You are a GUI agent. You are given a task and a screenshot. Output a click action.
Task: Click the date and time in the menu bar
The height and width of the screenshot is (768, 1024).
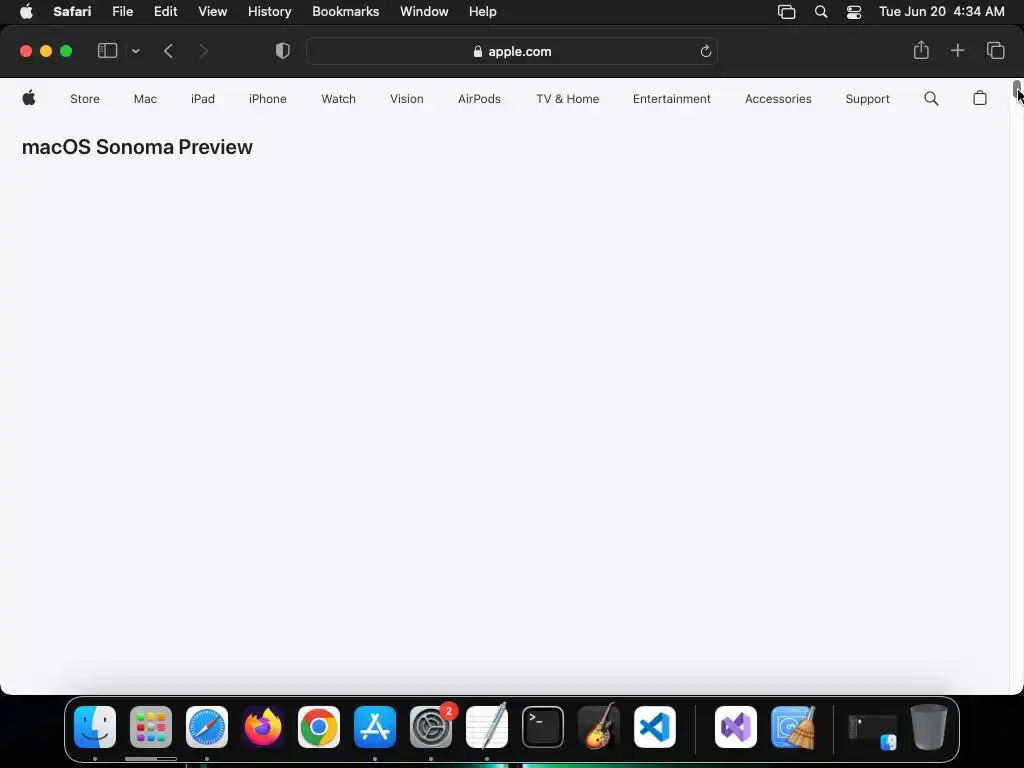[941, 12]
